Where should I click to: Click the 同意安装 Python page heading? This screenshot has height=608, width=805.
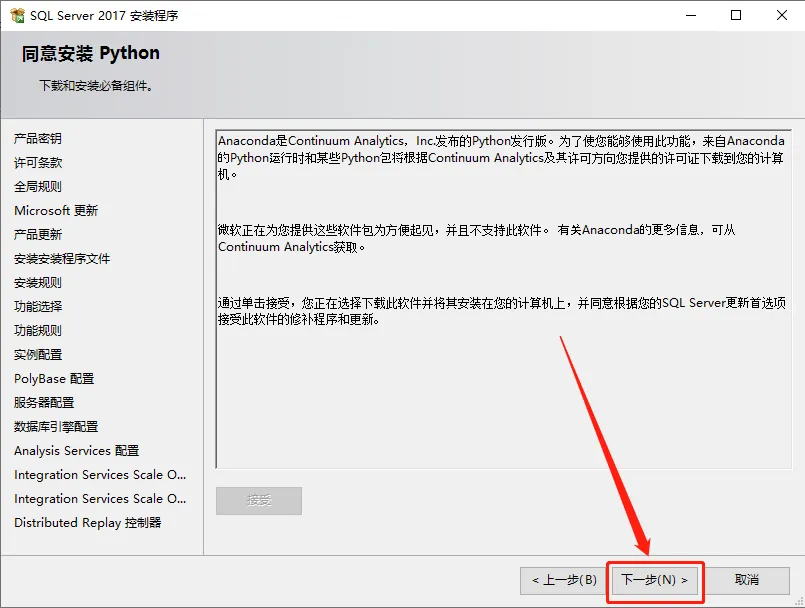click(91, 53)
